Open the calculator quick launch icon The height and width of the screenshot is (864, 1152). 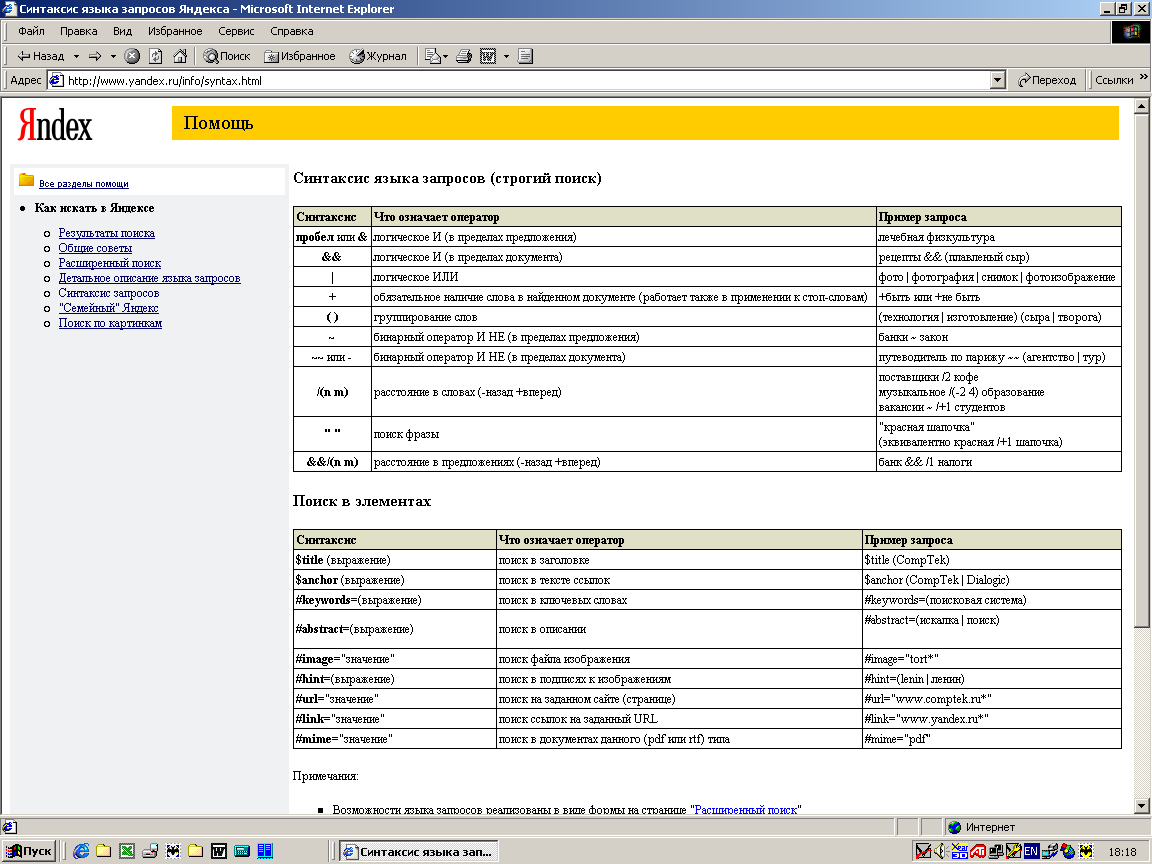(242, 851)
